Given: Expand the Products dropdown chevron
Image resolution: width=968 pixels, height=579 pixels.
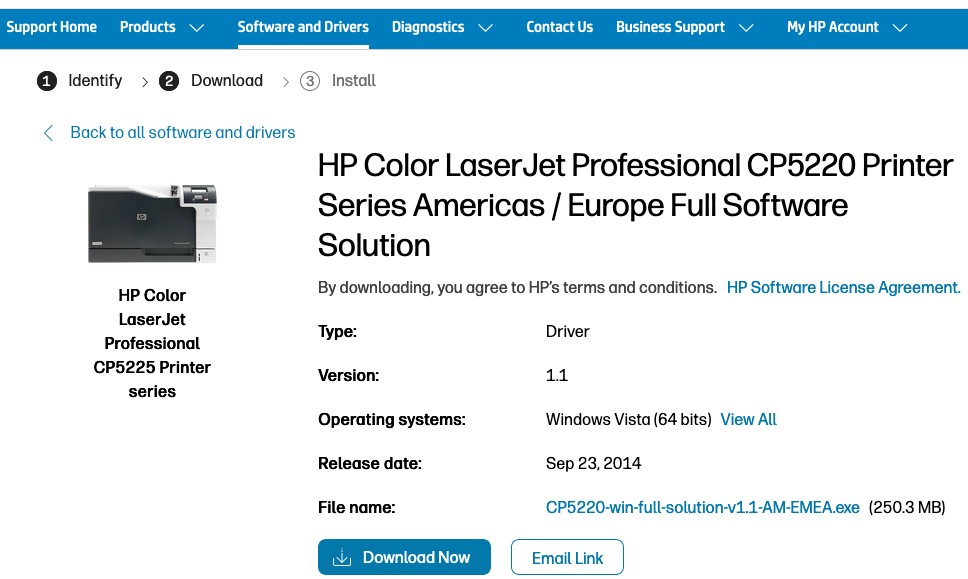Looking at the screenshot, I should pos(197,28).
